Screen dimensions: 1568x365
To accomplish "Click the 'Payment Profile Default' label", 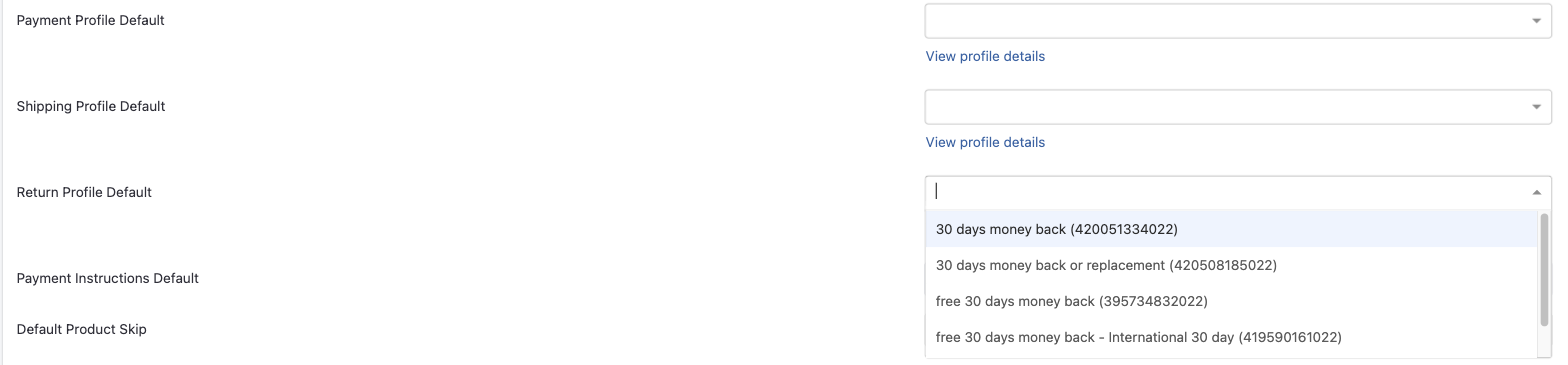I will tap(91, 20).
